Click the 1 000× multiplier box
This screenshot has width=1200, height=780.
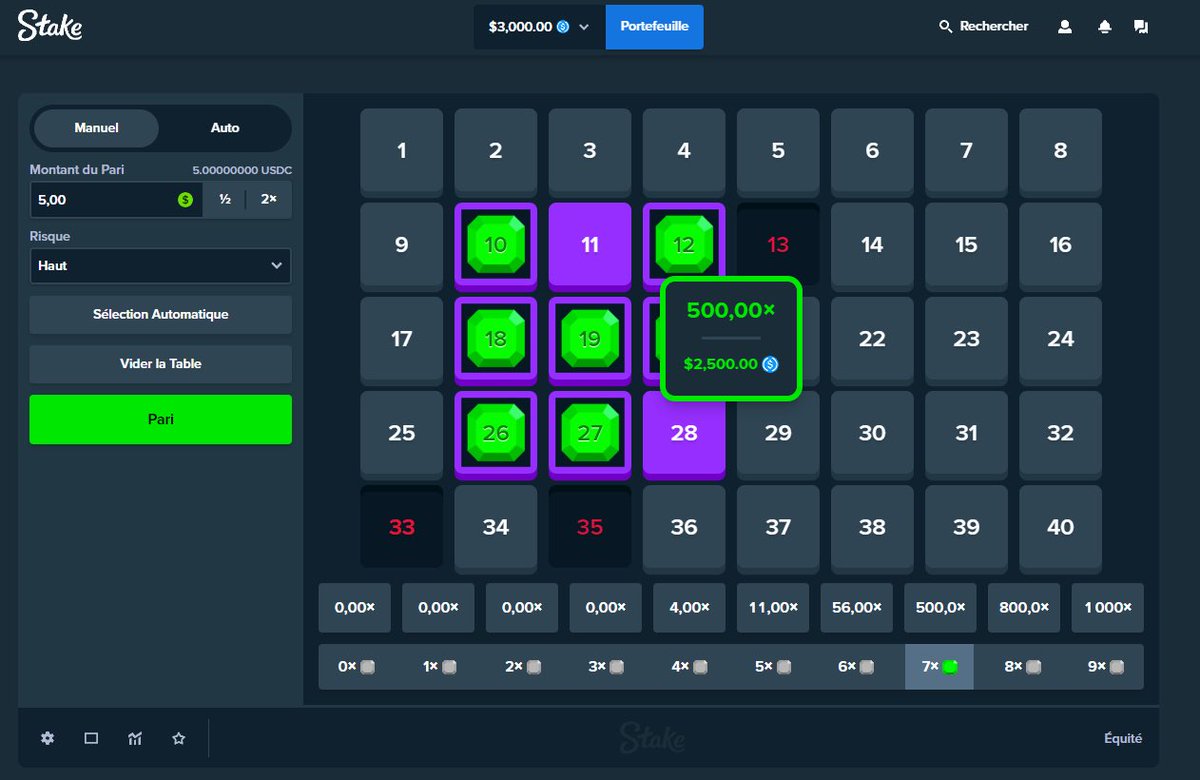(1107, 607)
